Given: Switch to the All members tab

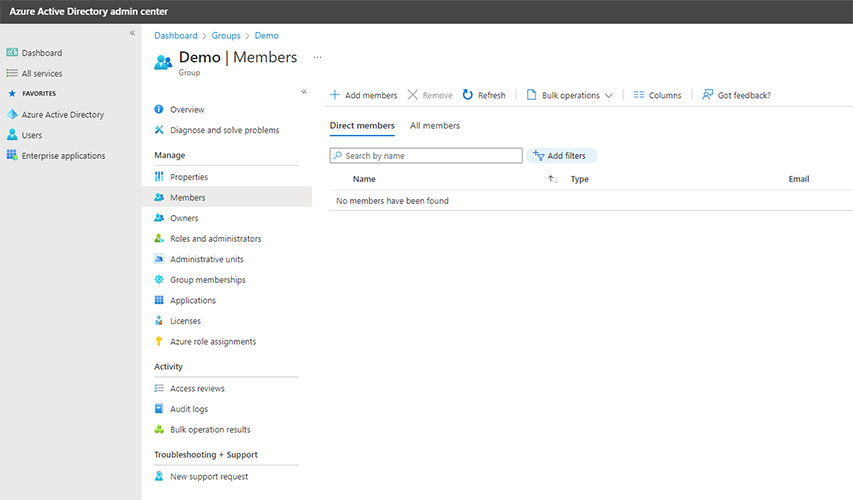Looking at the screenshot, I should pos(435,126).
